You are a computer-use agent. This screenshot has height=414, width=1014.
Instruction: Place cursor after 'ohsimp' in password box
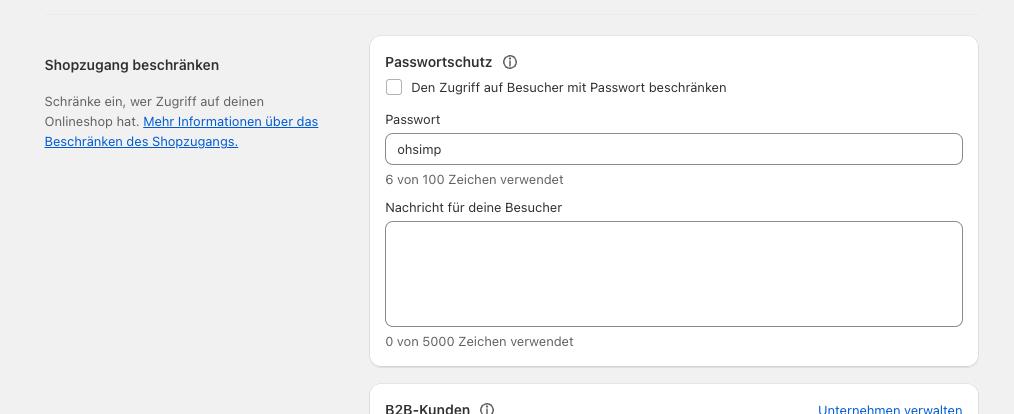(444, 149)
